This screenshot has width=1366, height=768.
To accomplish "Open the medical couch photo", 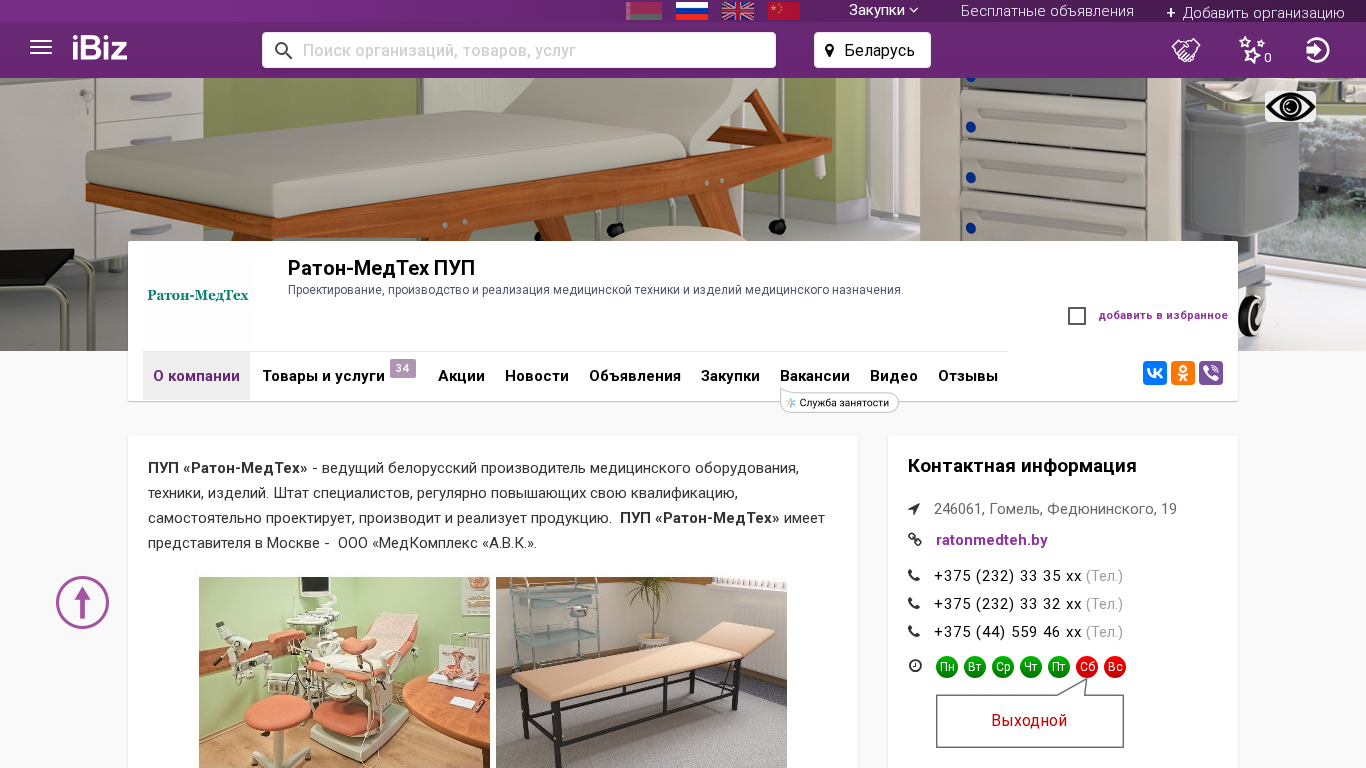I will (x=641, y=672).
